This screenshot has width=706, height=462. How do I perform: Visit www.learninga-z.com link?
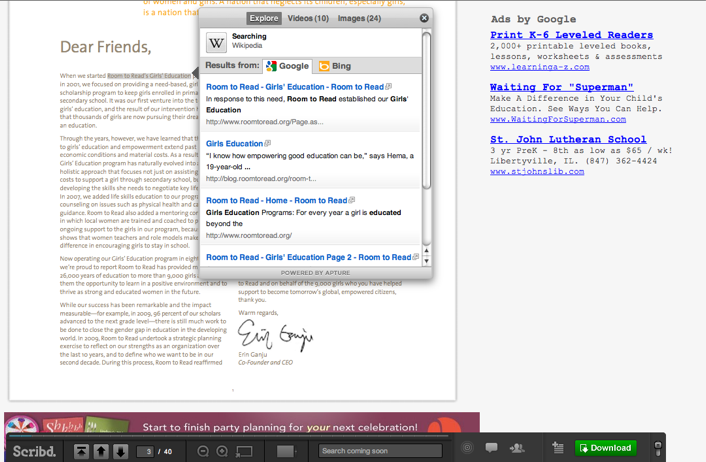click(x=539, y=67)
